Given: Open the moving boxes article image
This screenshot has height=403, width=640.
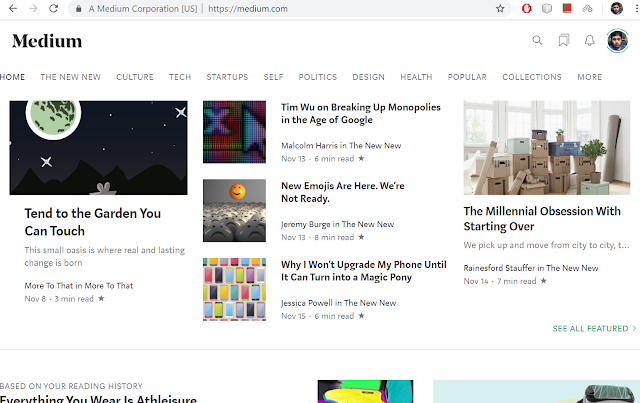Looking at the screenshot, I should pyautogui.click(x=547, y=148).
